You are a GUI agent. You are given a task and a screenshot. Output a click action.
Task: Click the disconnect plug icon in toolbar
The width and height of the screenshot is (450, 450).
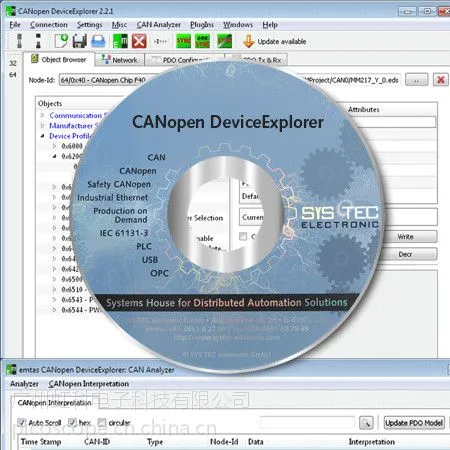tap(39, 41)
